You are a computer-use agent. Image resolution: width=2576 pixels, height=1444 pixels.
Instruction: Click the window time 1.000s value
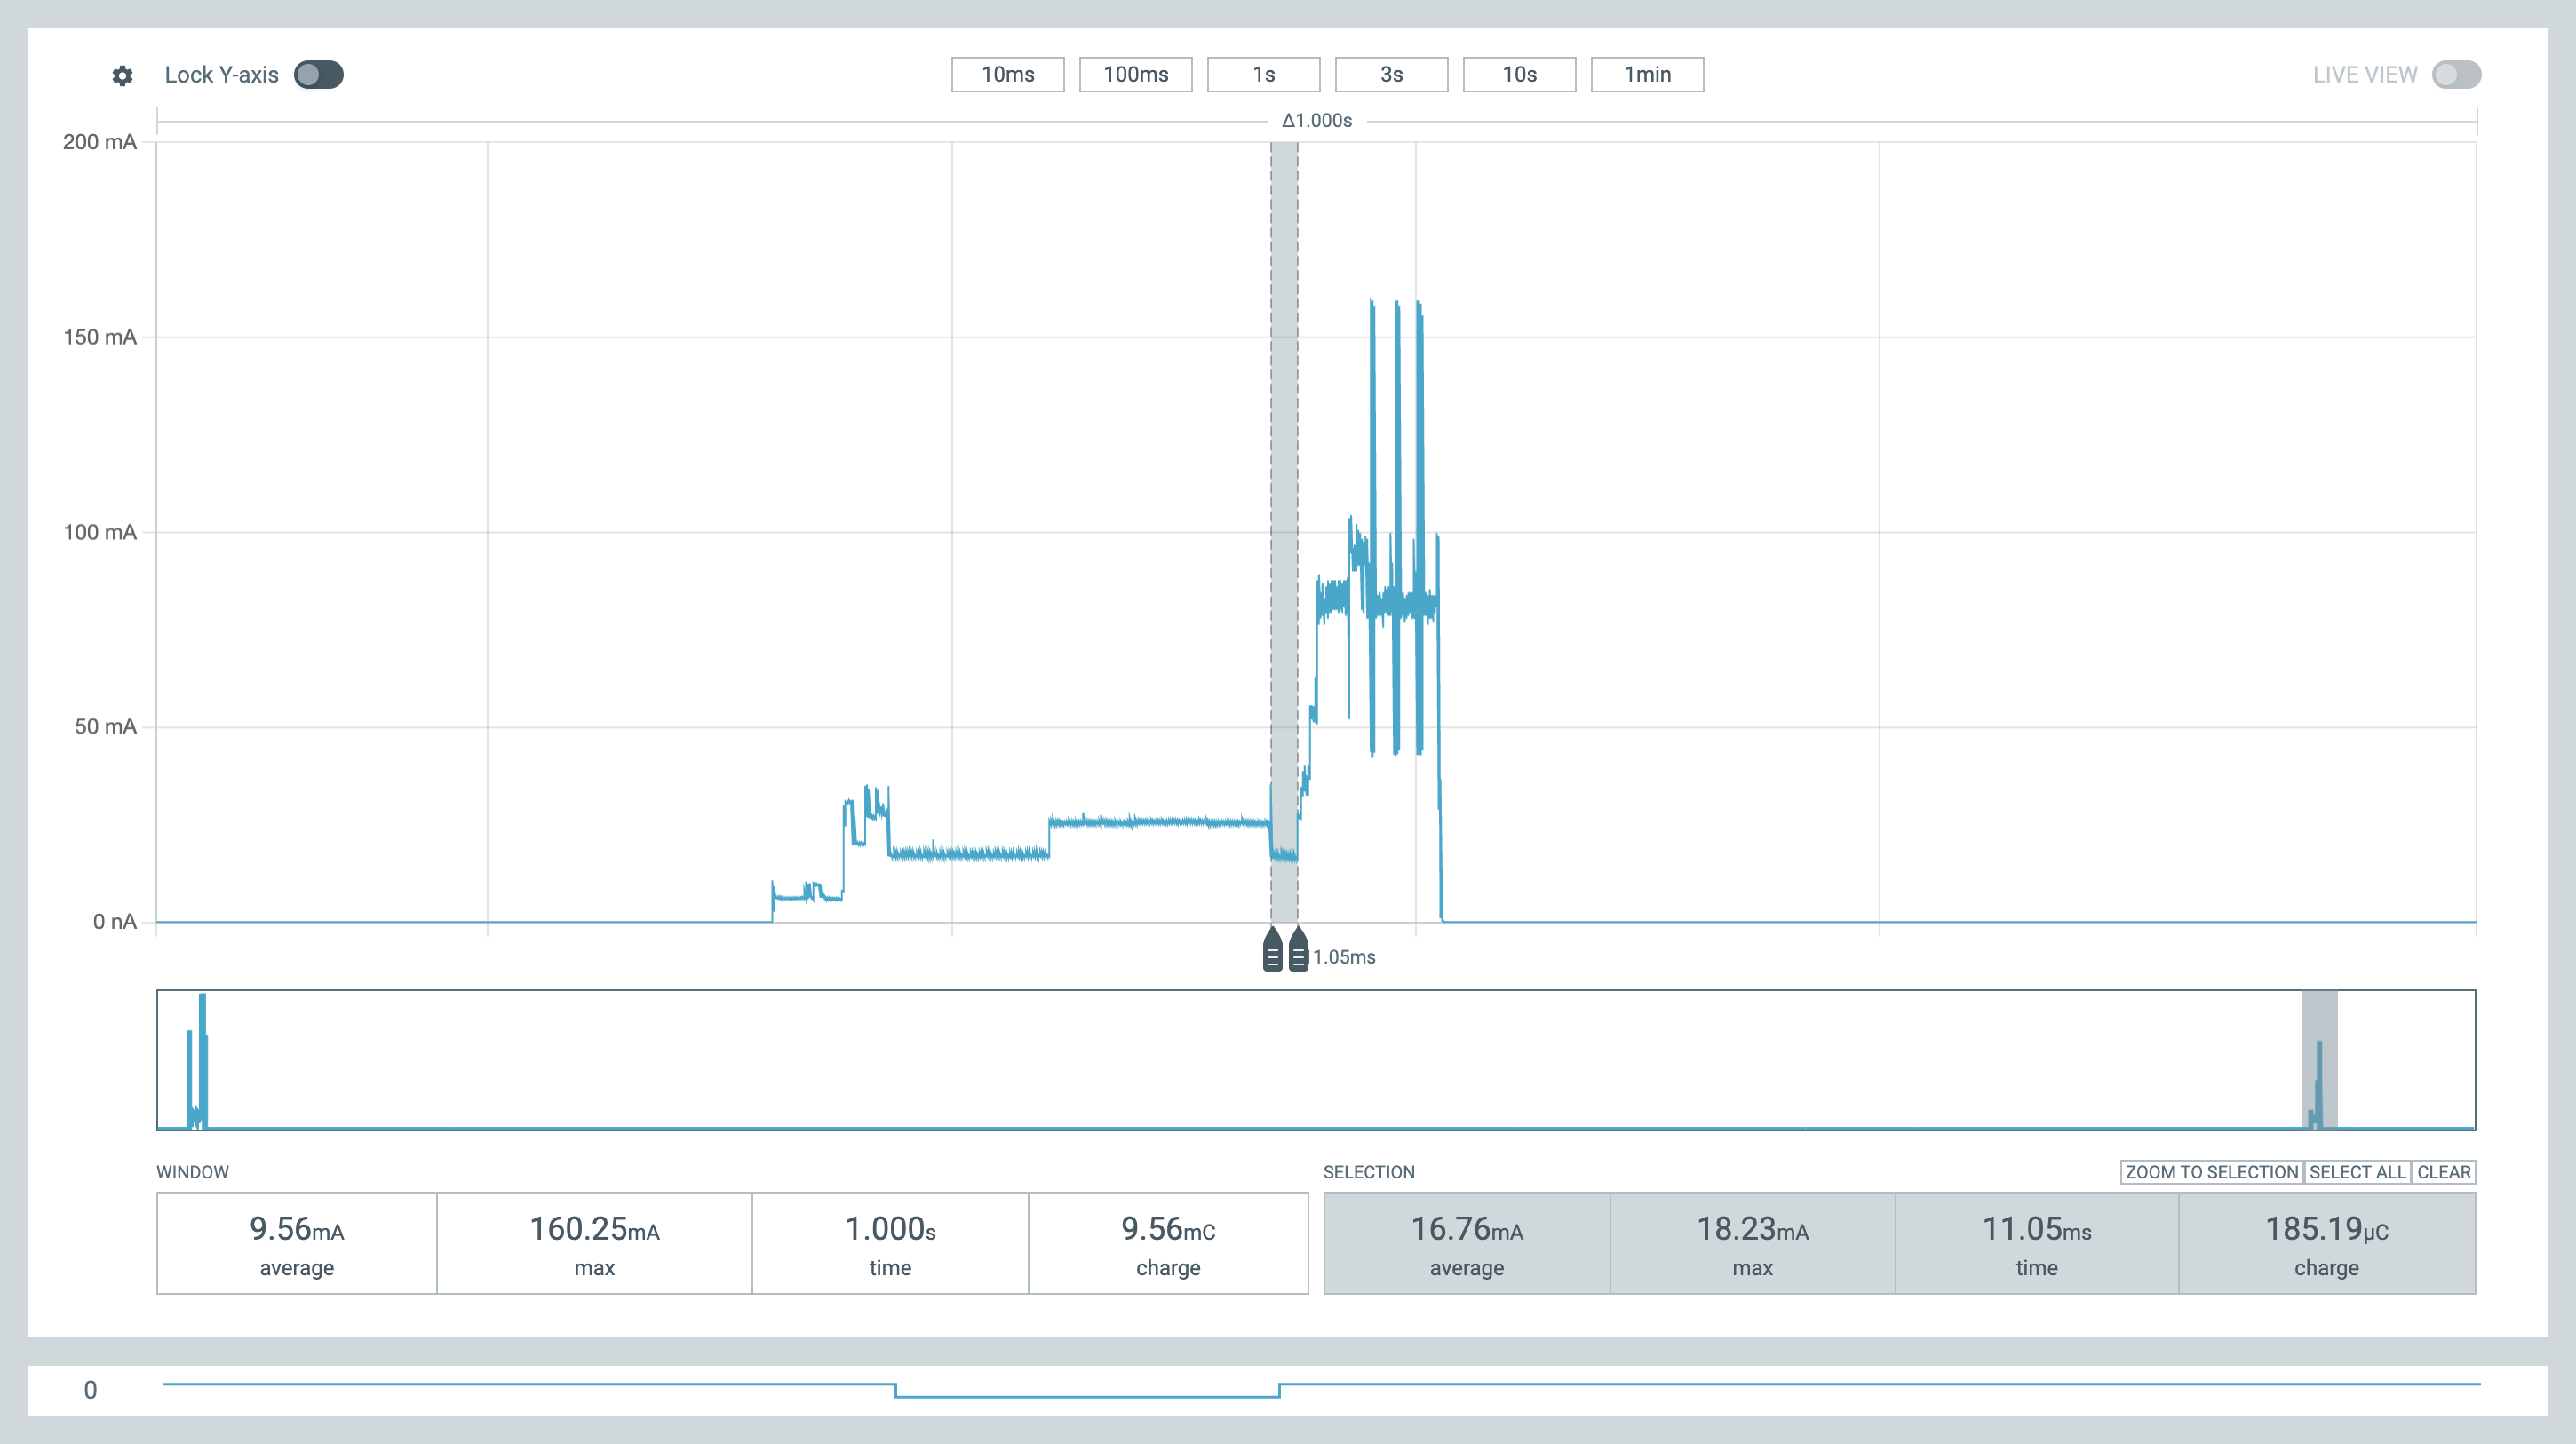[x=890, y=1229]
